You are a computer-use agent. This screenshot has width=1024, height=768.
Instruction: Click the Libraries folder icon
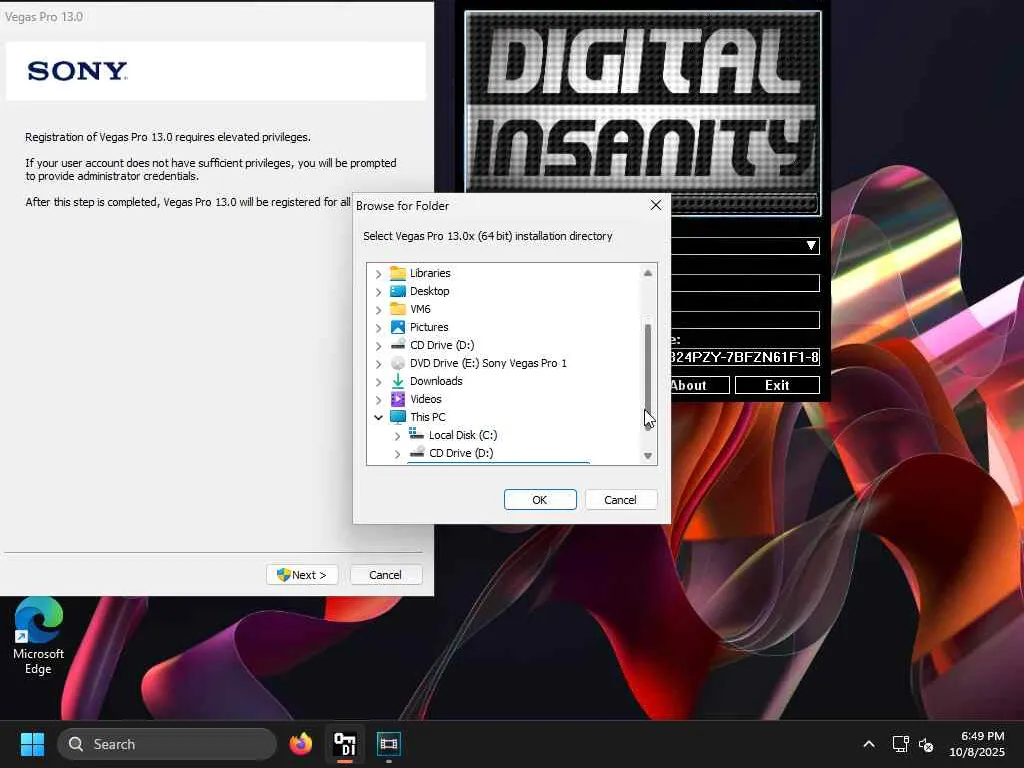pyautogui.click(x=398, y=273)
